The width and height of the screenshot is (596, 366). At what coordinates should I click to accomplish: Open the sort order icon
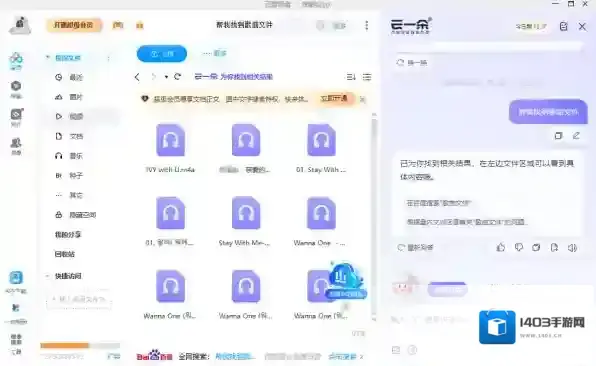[351, 77]
